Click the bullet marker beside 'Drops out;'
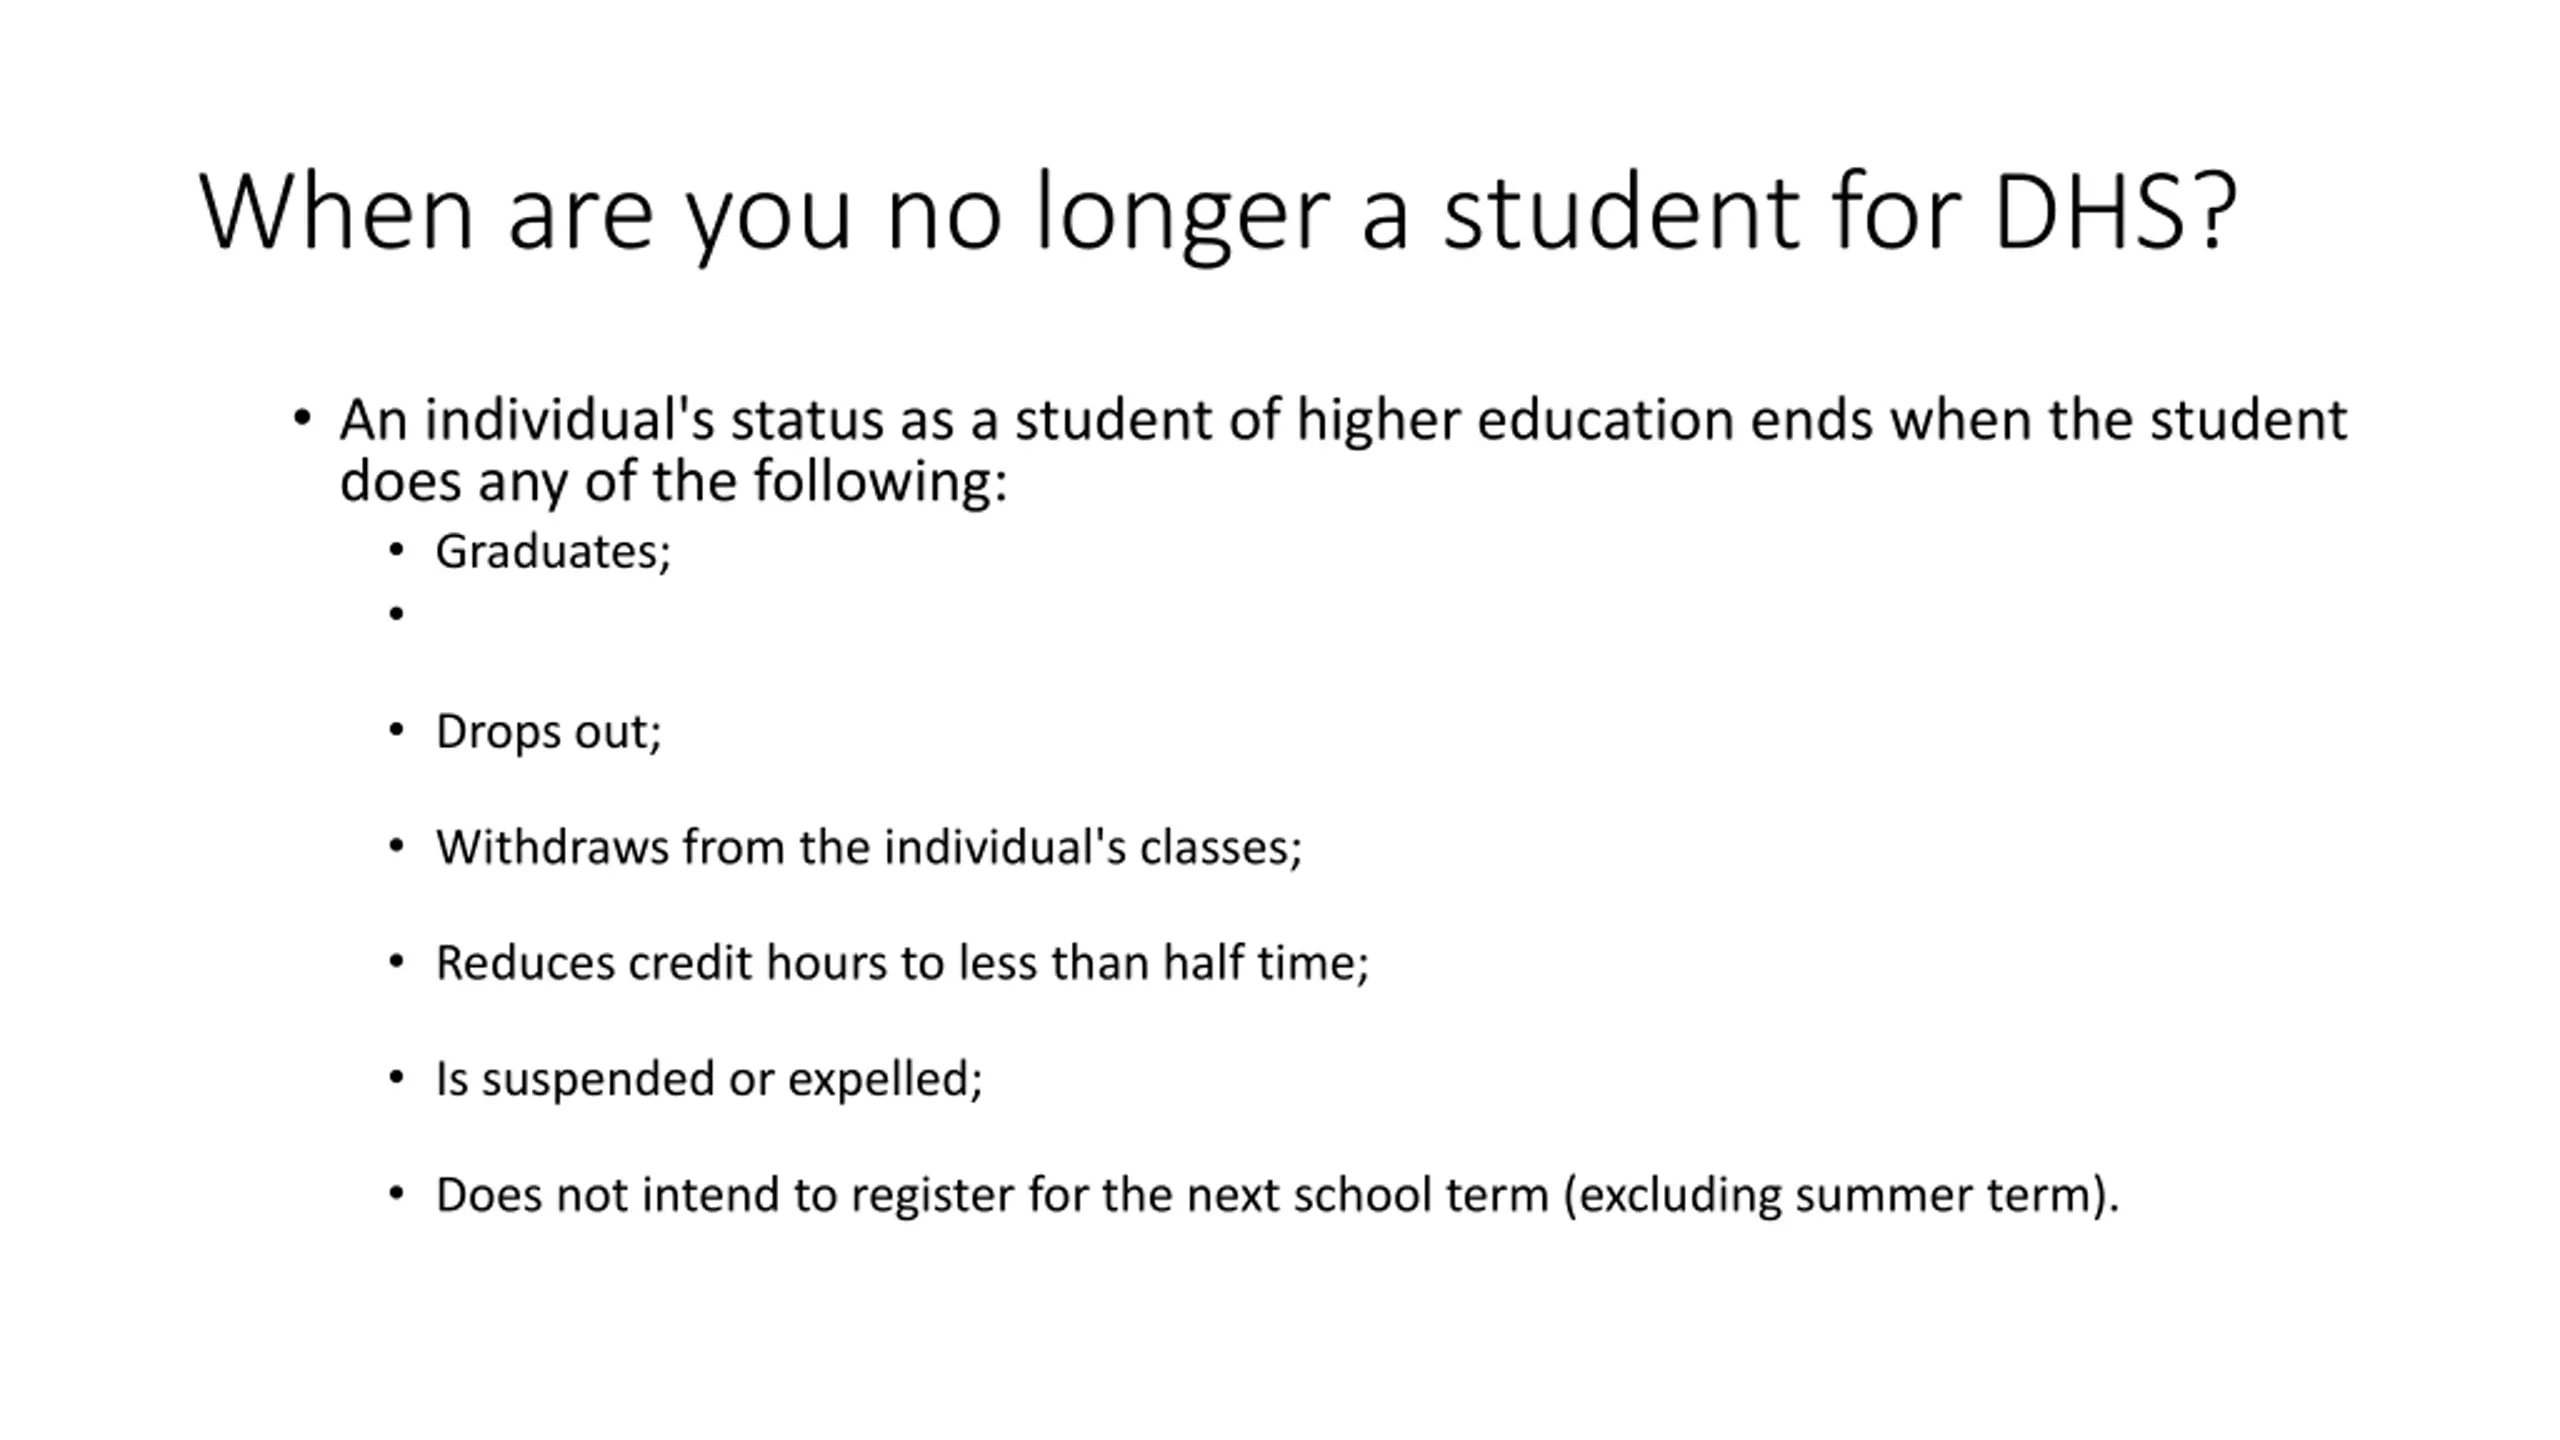This screenshot has height=1440, width=2560. pos(396,730)
